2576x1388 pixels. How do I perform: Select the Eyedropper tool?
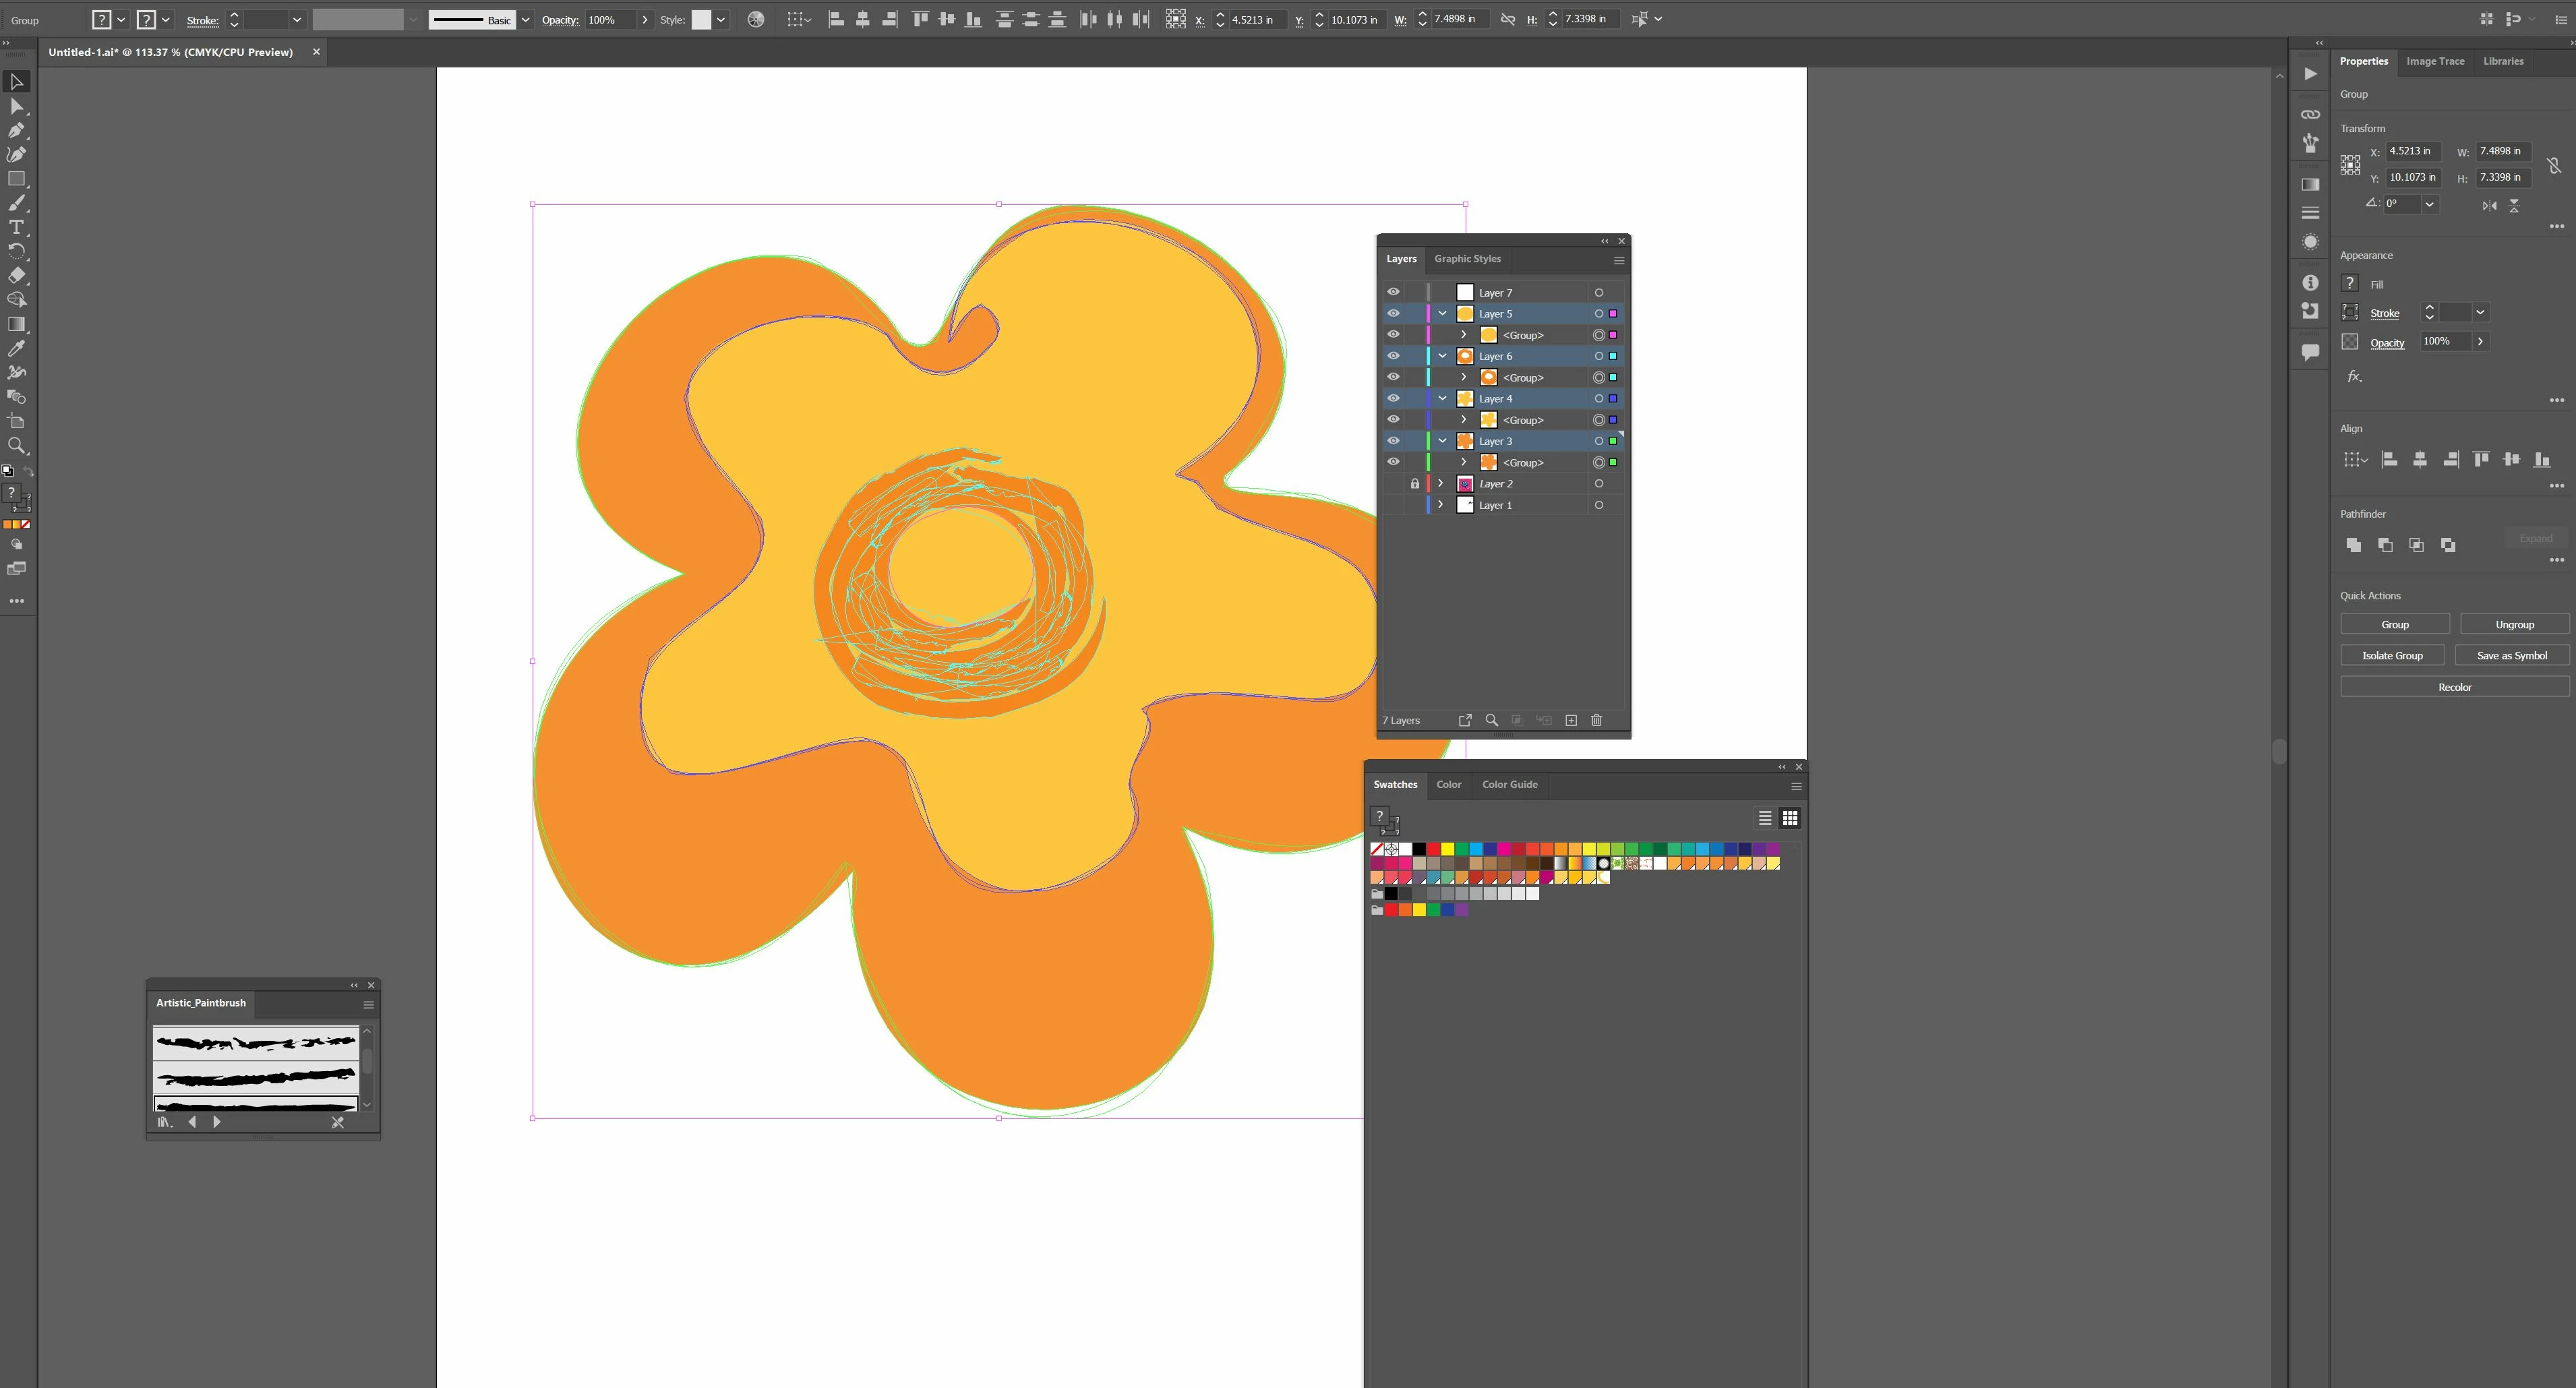click(16, 348)
